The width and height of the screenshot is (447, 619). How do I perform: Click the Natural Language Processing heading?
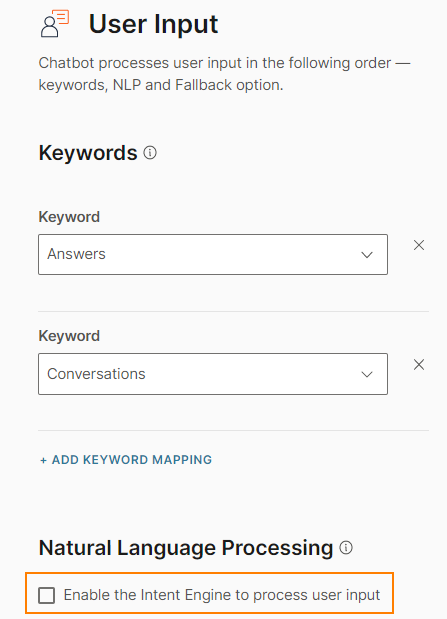[x=186, y=548]
